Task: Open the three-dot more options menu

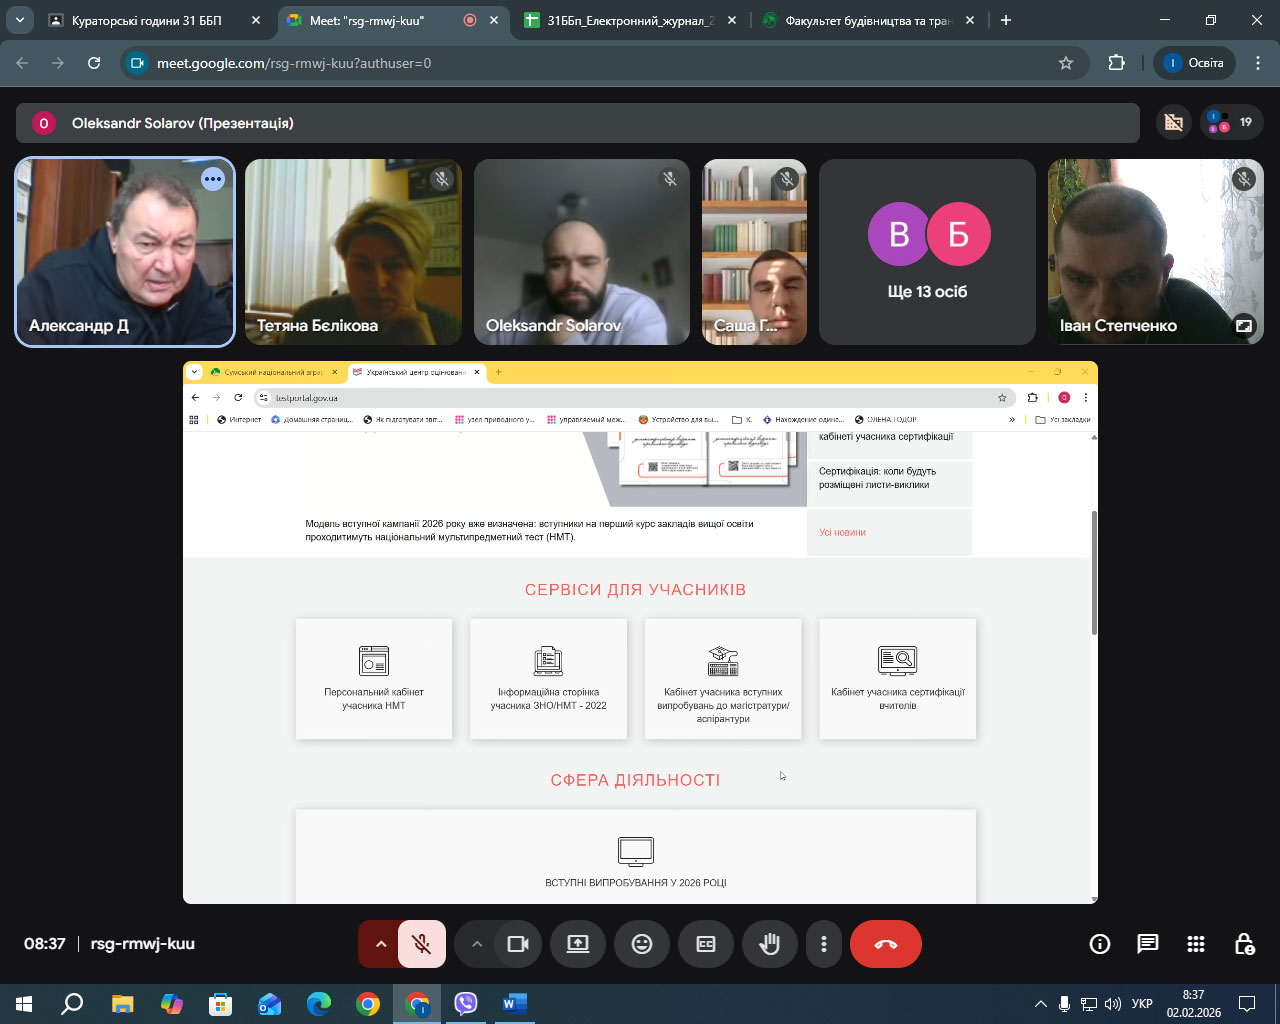Action: click(x=823, y=944)
